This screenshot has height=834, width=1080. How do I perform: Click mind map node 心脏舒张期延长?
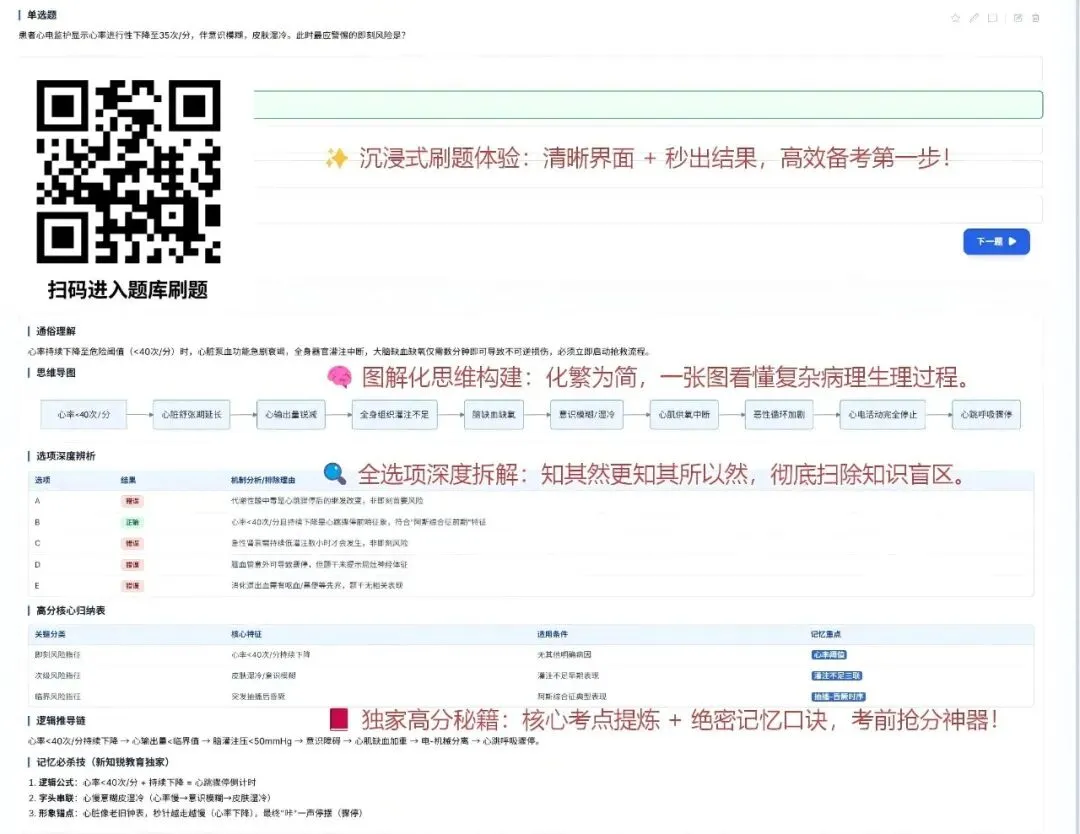(191, 415)
